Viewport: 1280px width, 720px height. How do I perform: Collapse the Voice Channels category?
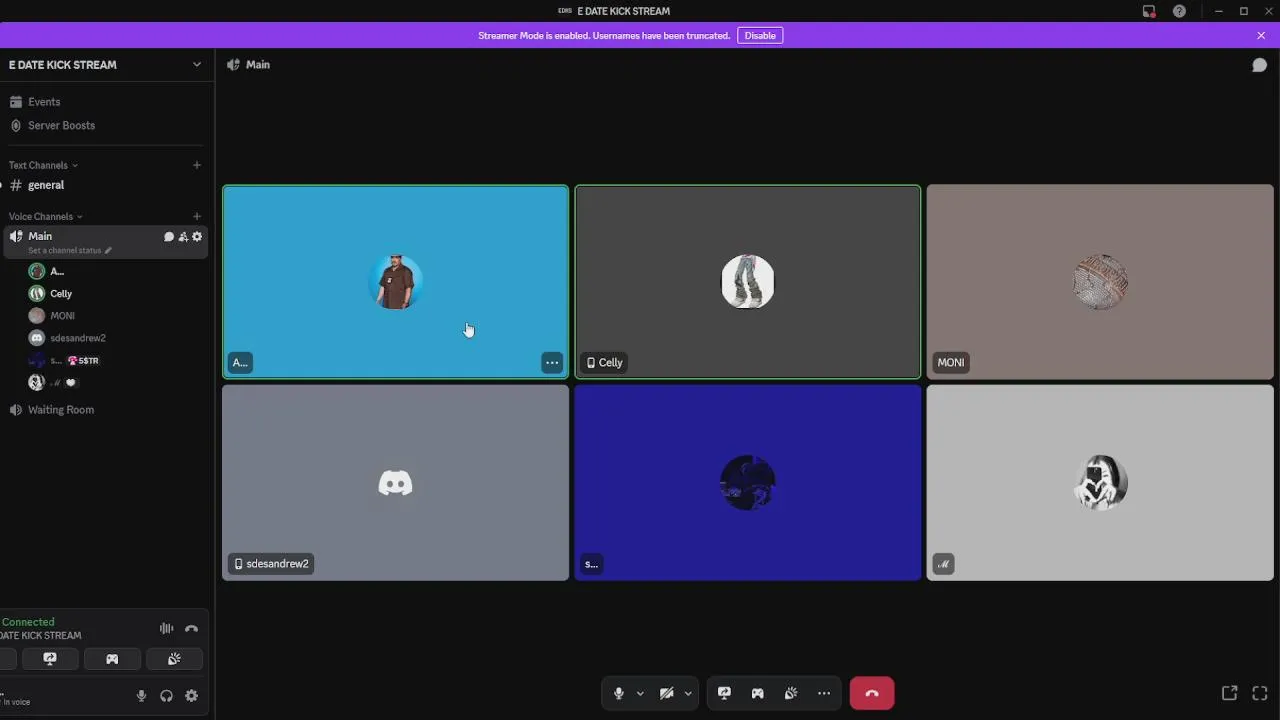click(46, 216)
